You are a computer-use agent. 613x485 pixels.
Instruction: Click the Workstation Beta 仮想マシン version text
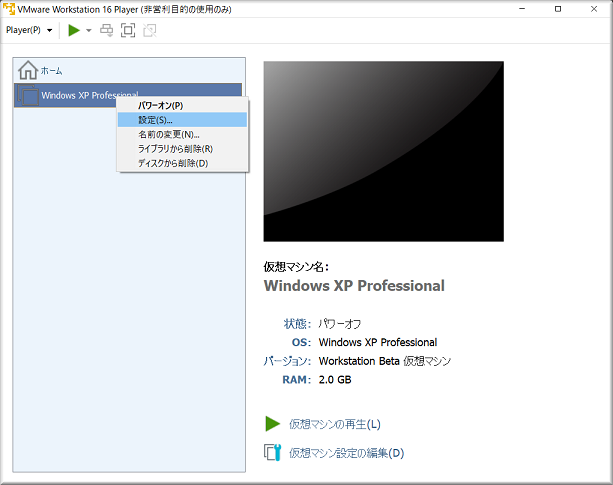coord(385,361)
